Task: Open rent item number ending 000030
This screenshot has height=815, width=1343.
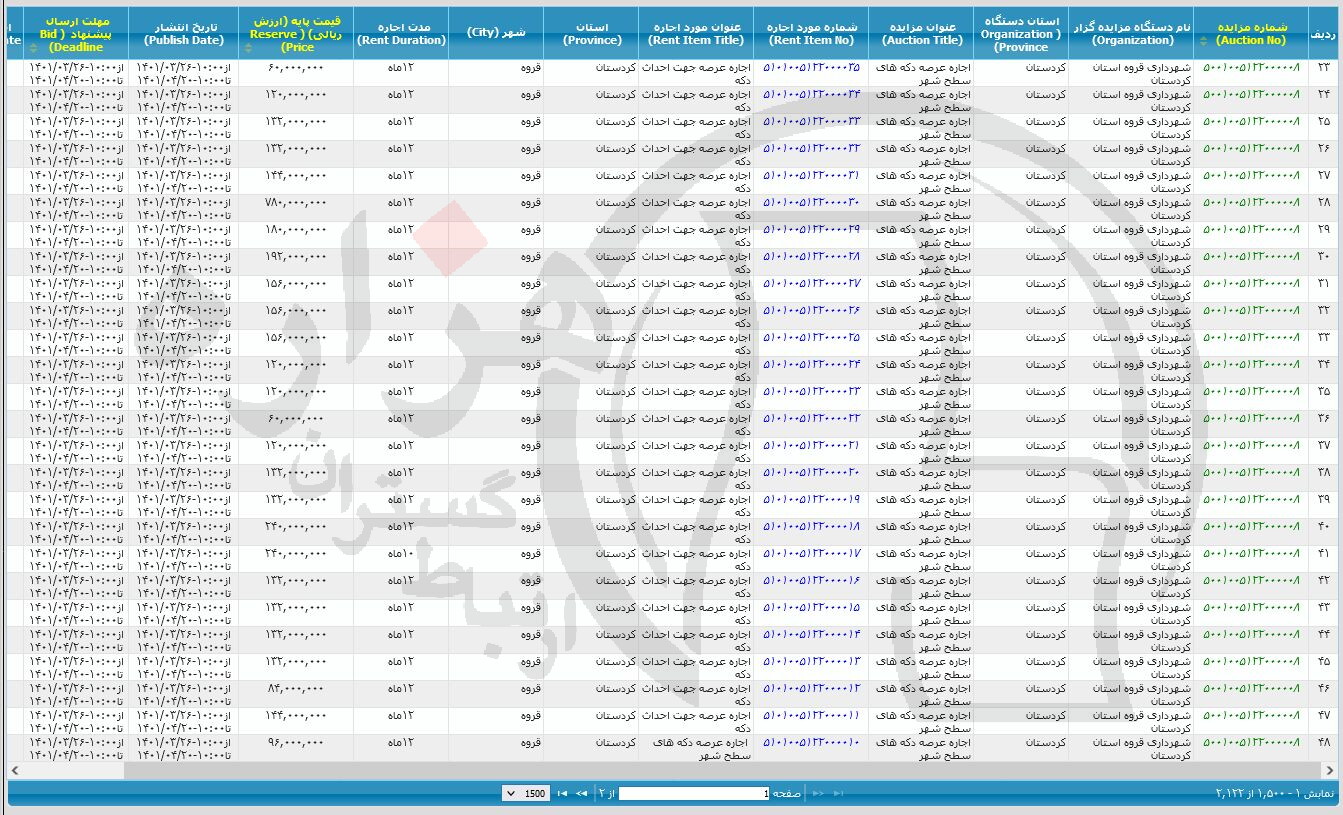Action: tap(811, 203)
